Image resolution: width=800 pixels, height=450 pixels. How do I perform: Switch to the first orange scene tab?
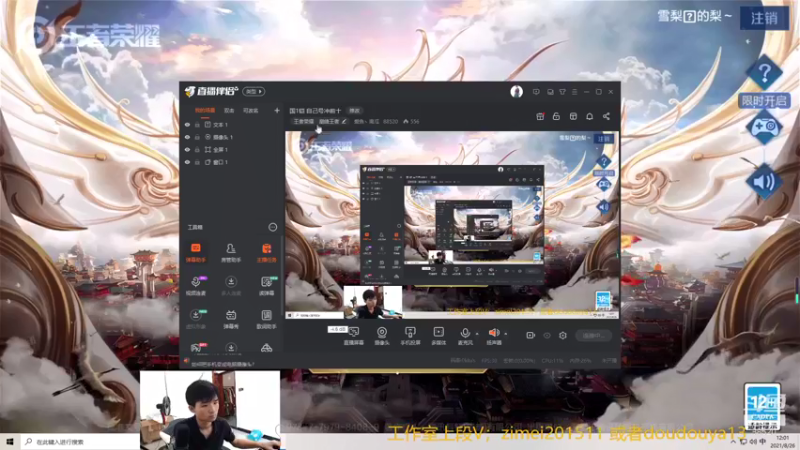point(205,110)
